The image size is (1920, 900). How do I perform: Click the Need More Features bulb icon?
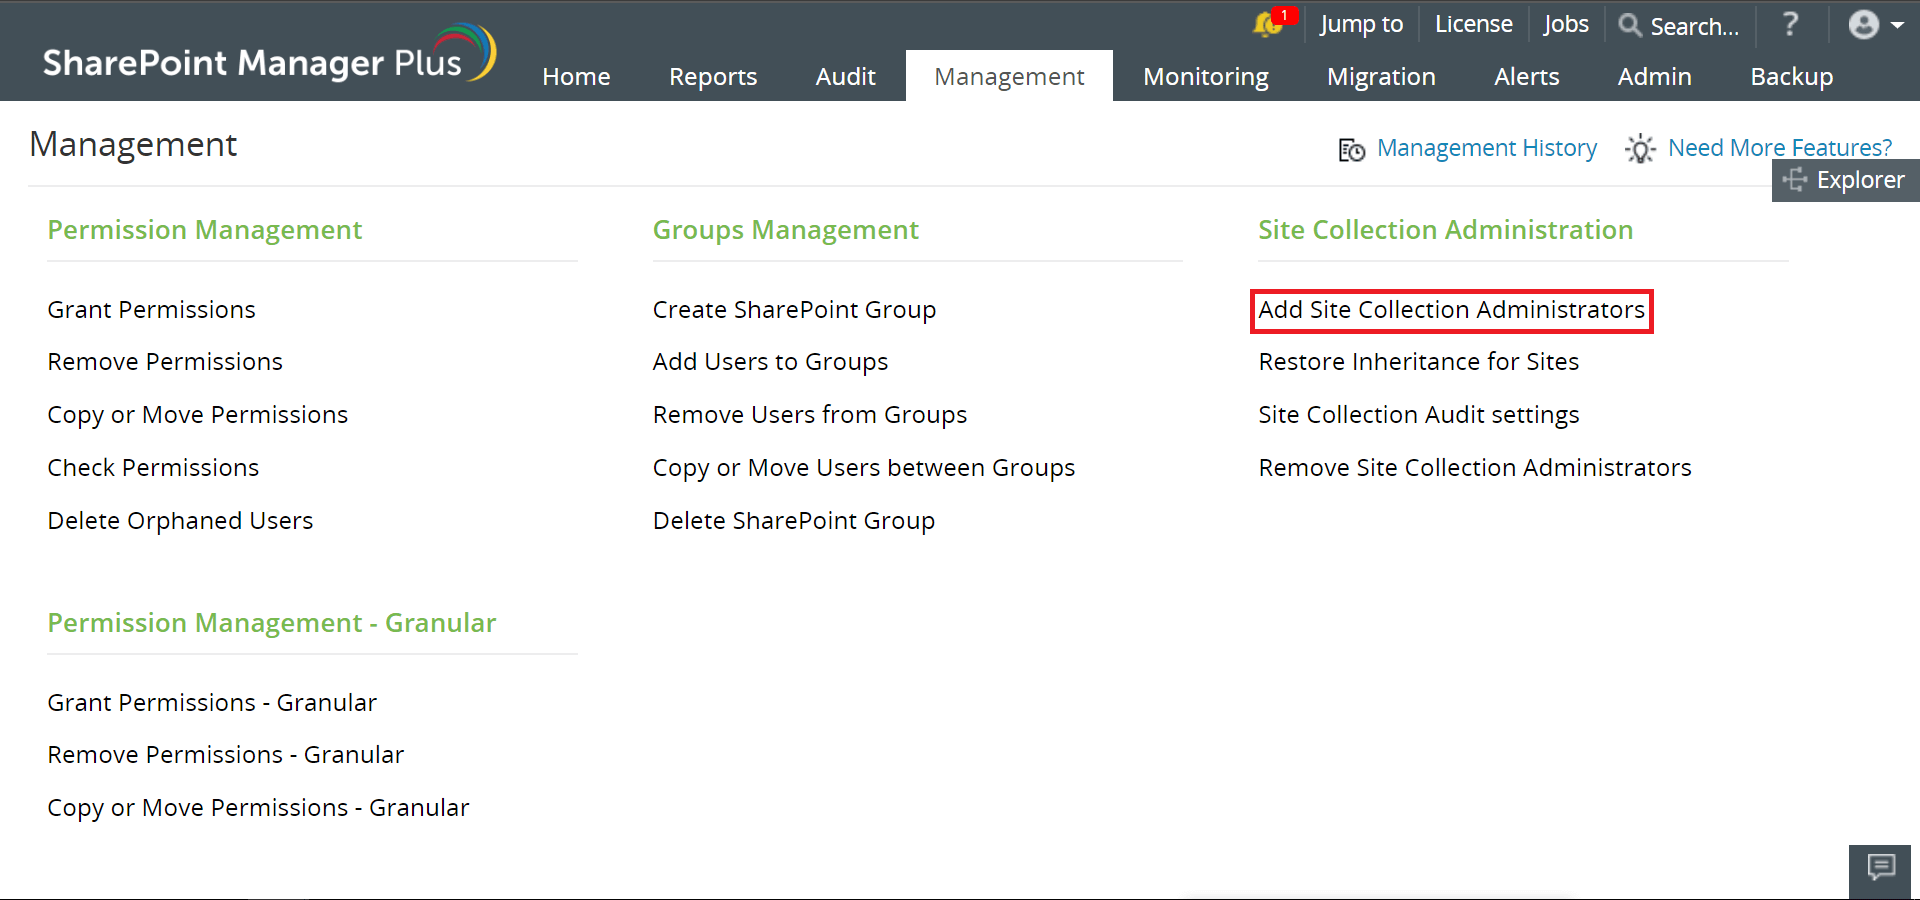(1639, 149)
